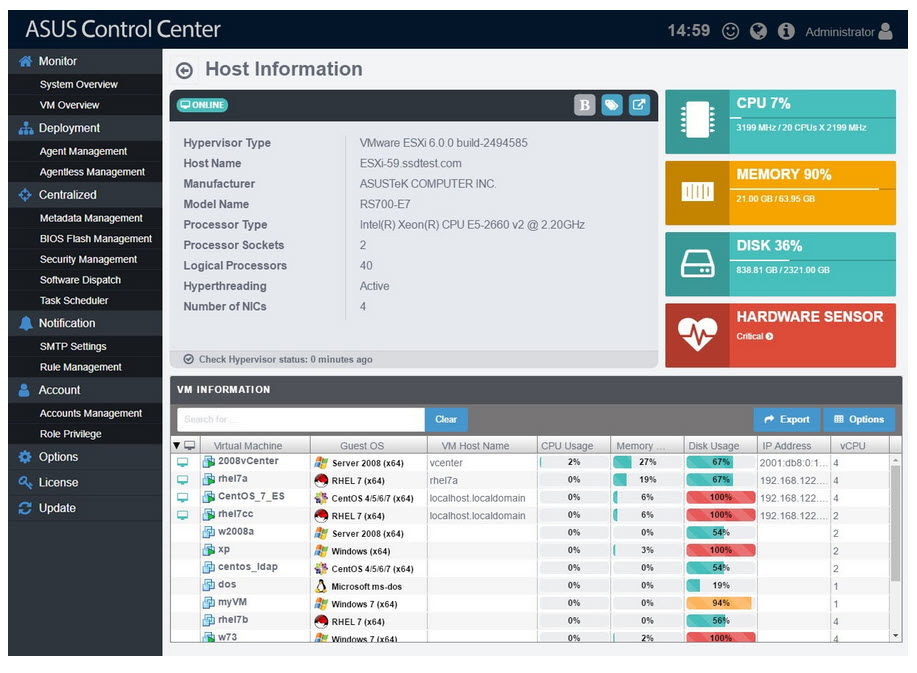Open the external link icon button

pos(639,105)
